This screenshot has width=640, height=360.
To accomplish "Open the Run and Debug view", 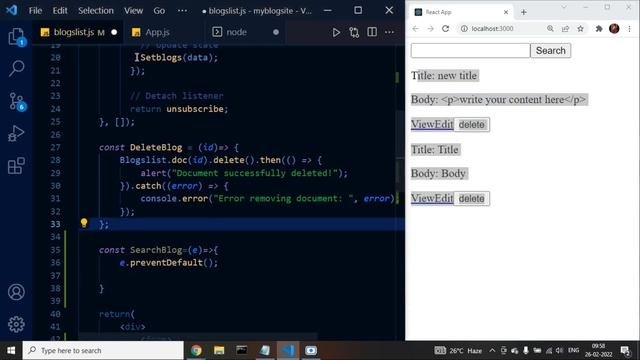I will click(16, 133).
